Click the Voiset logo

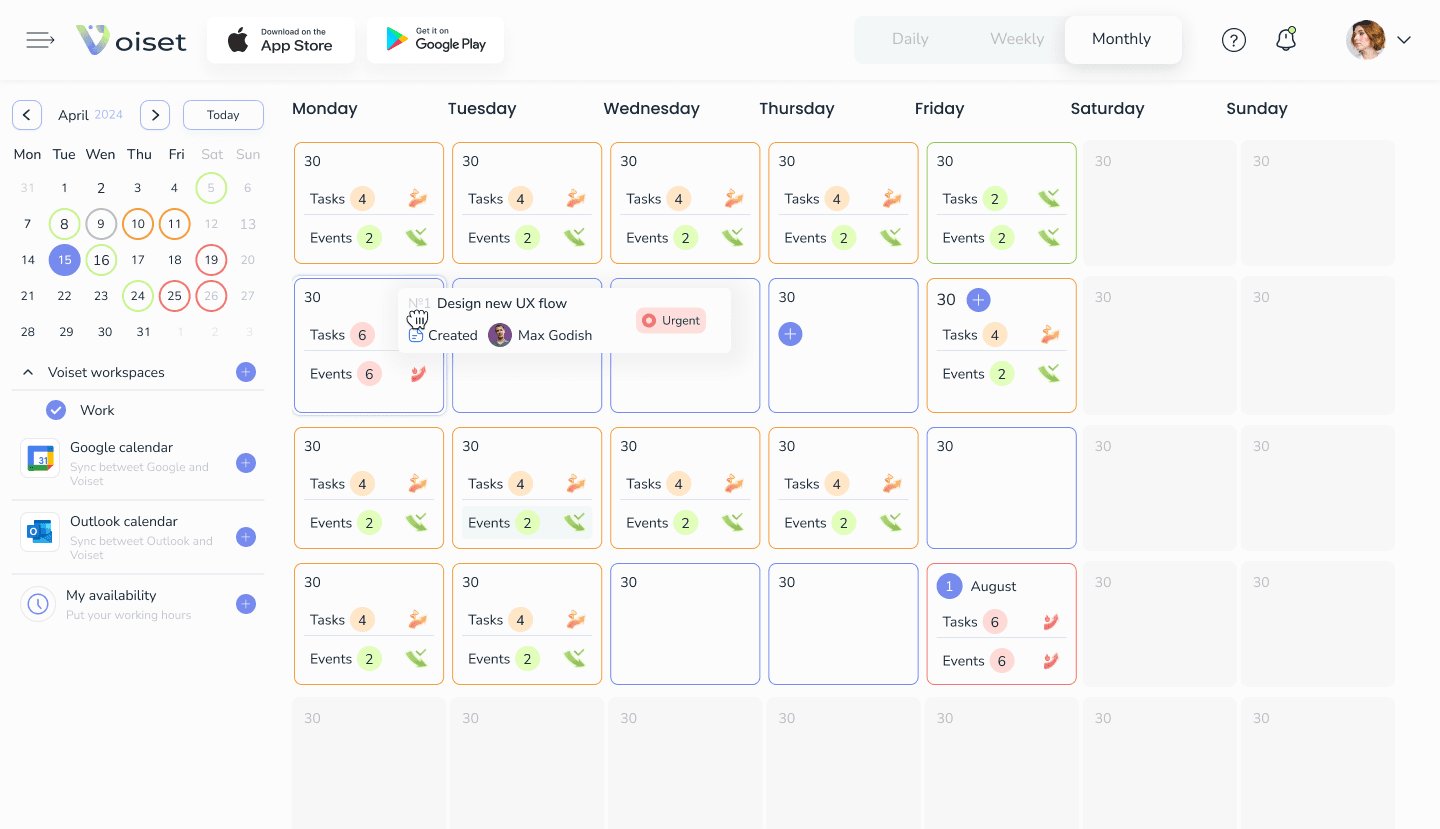click(x=130, y=40)
